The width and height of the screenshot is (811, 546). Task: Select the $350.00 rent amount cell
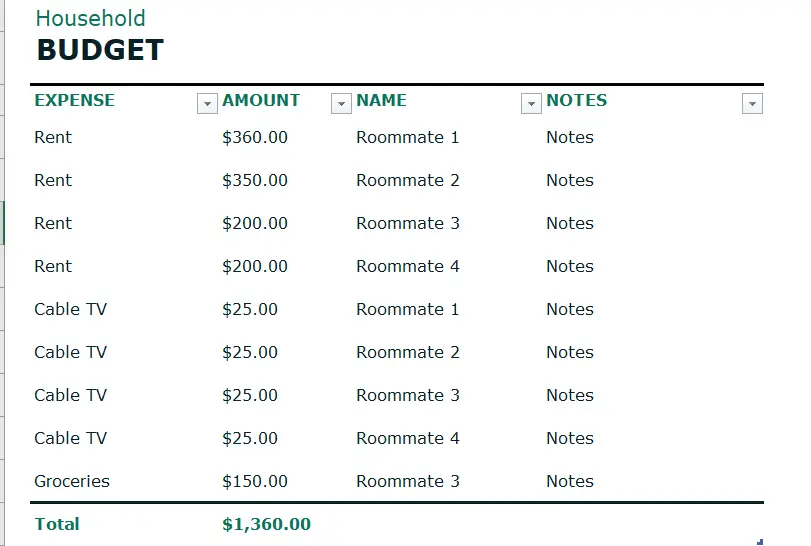(x=254, y=180)
